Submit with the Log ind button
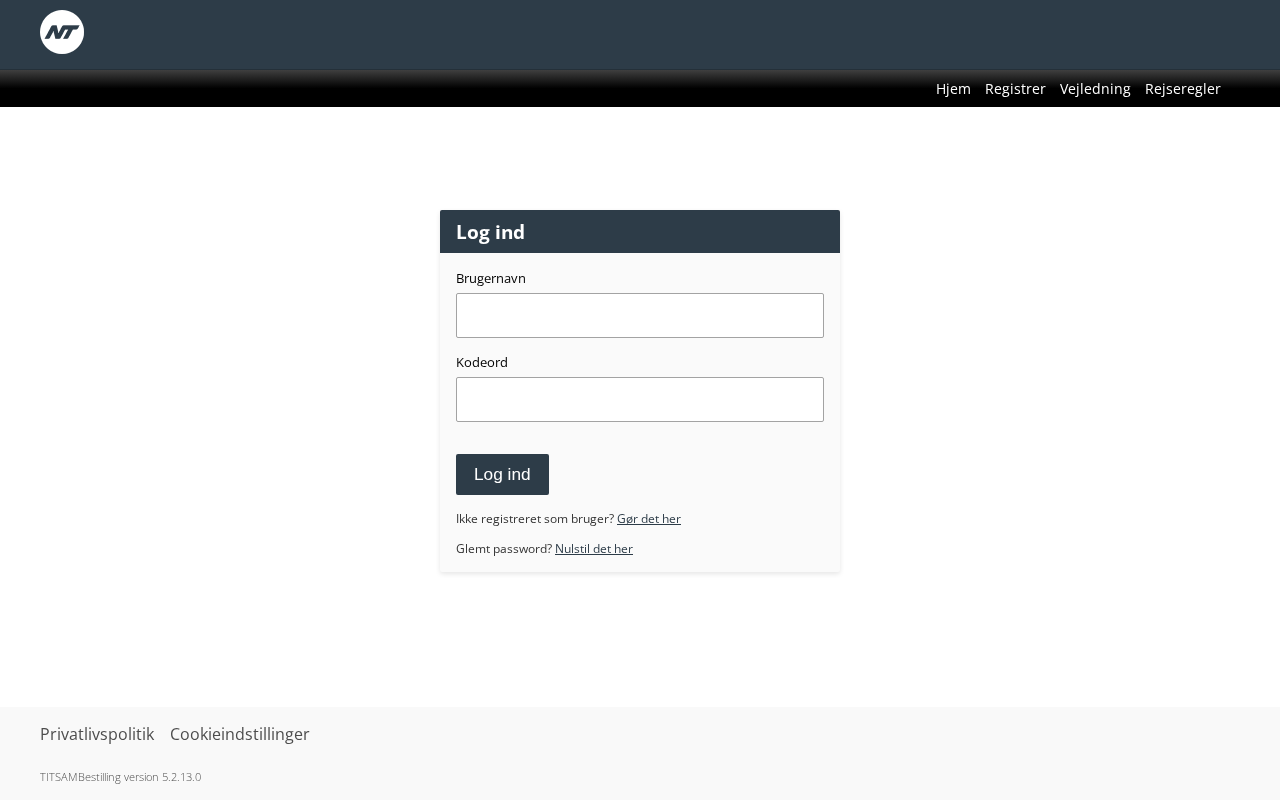1280x800 pixels. (502, 474)
